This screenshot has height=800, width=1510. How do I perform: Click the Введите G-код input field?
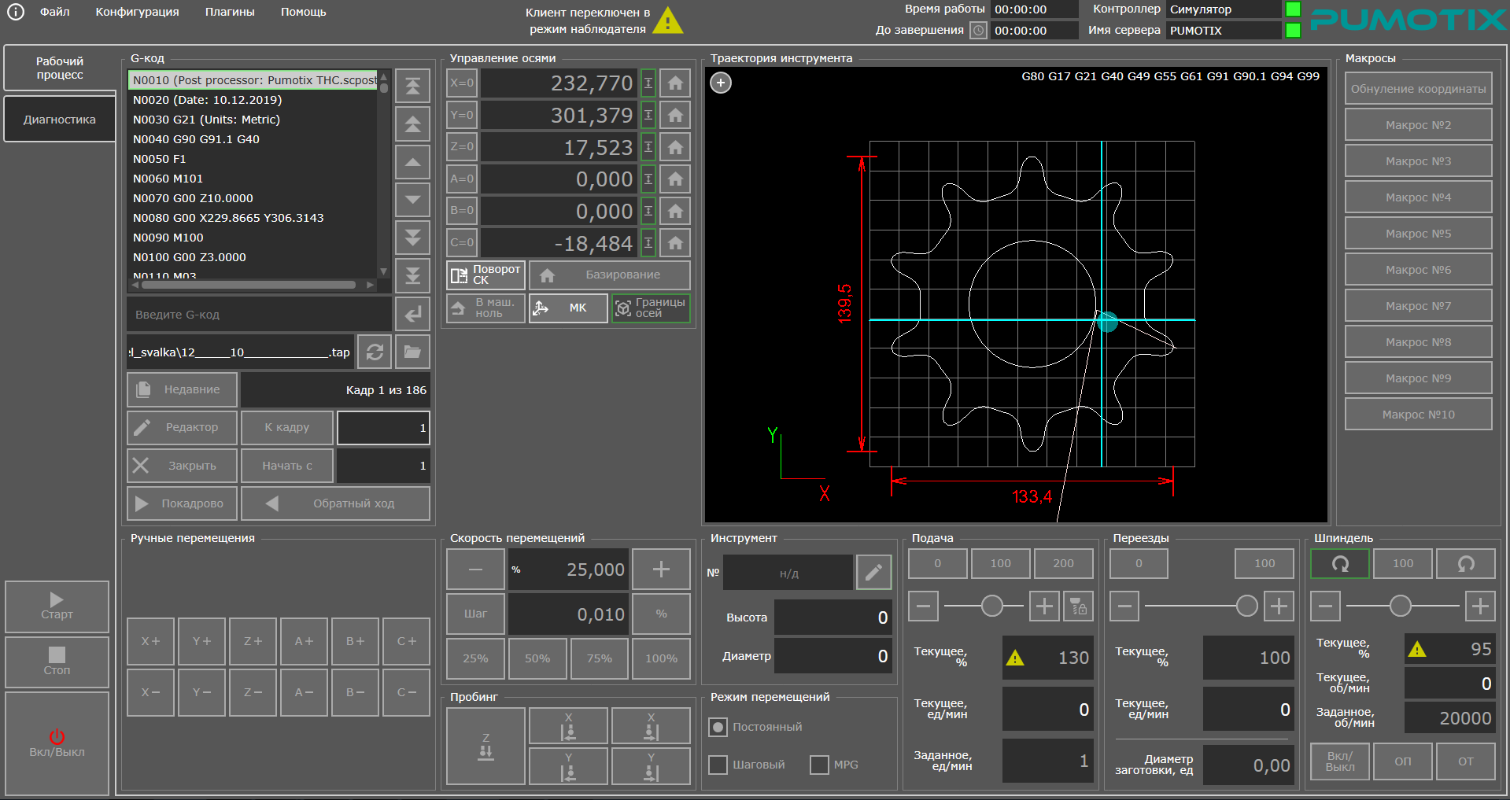point(259,314)
